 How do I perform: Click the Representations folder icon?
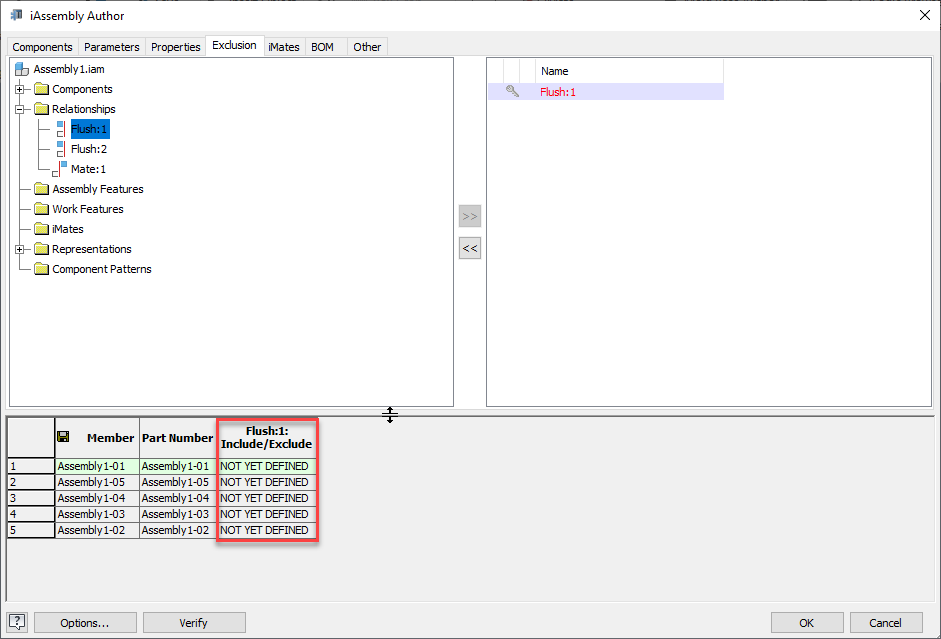click(x=41, y=249)
